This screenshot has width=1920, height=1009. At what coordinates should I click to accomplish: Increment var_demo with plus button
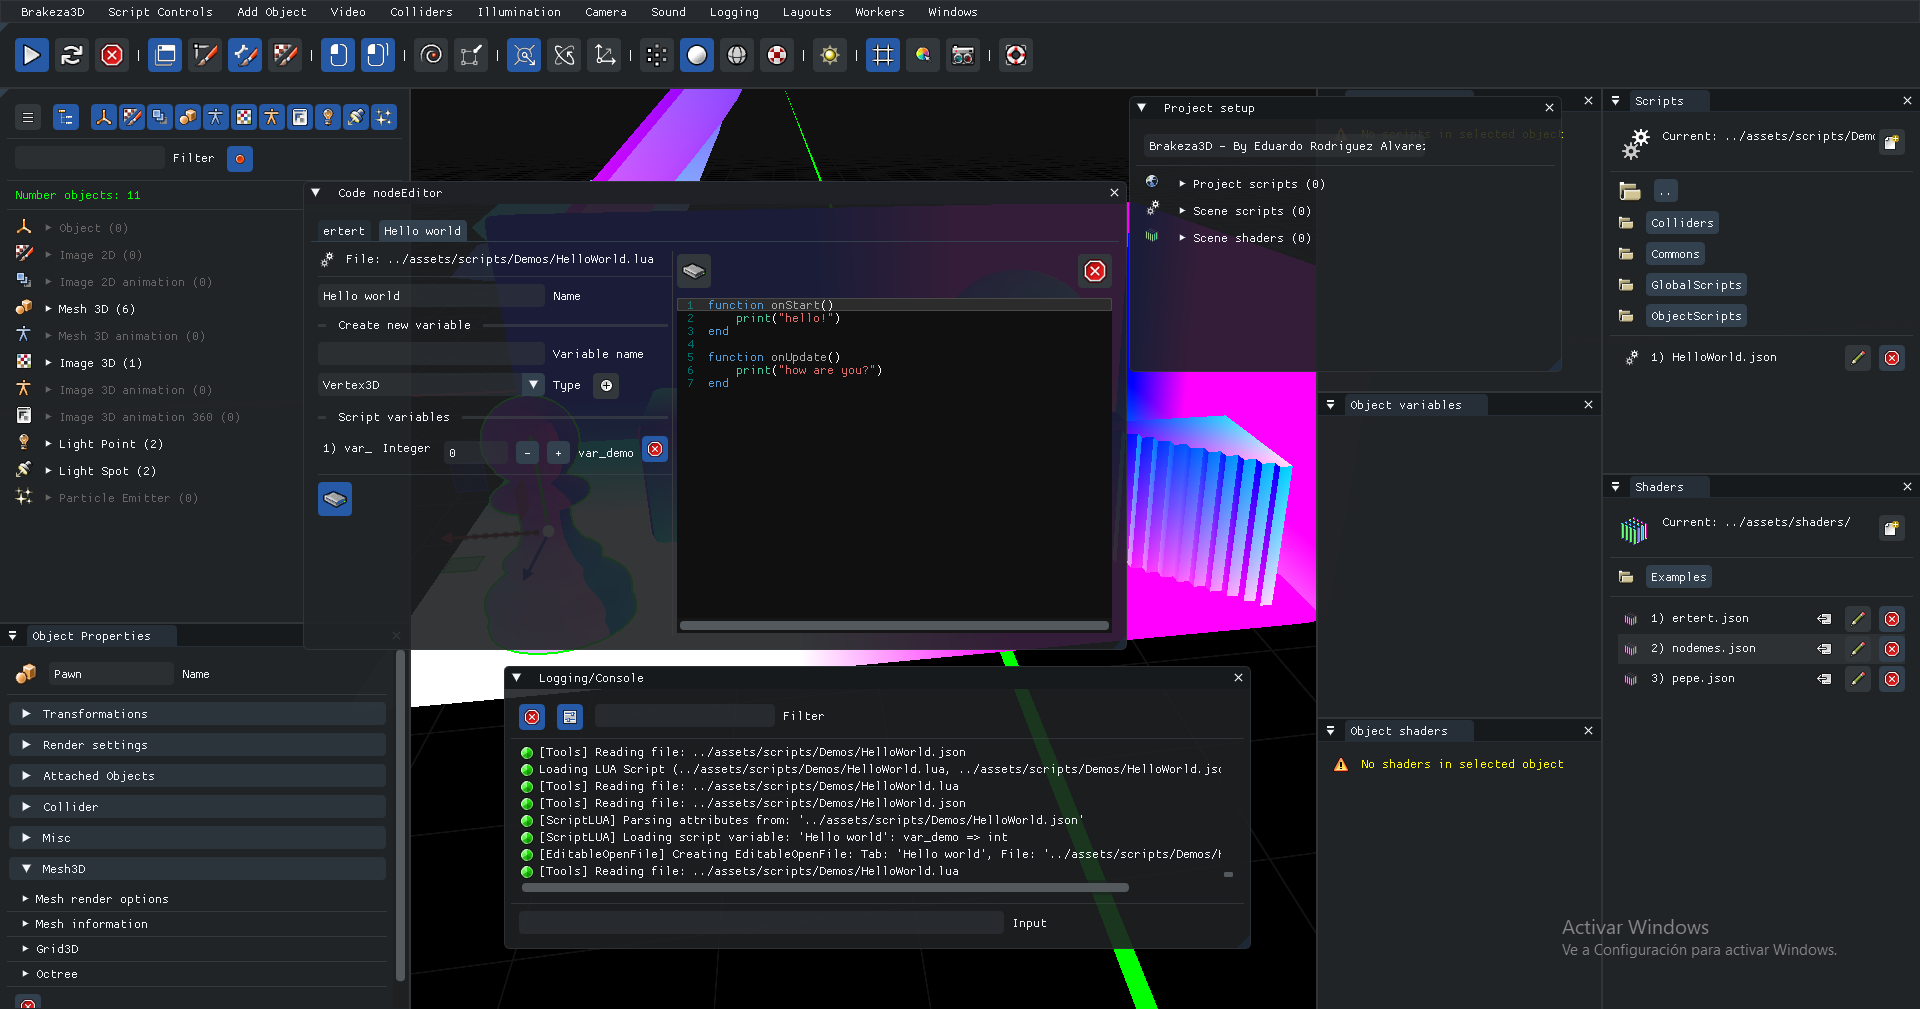[x=558, y=453]
